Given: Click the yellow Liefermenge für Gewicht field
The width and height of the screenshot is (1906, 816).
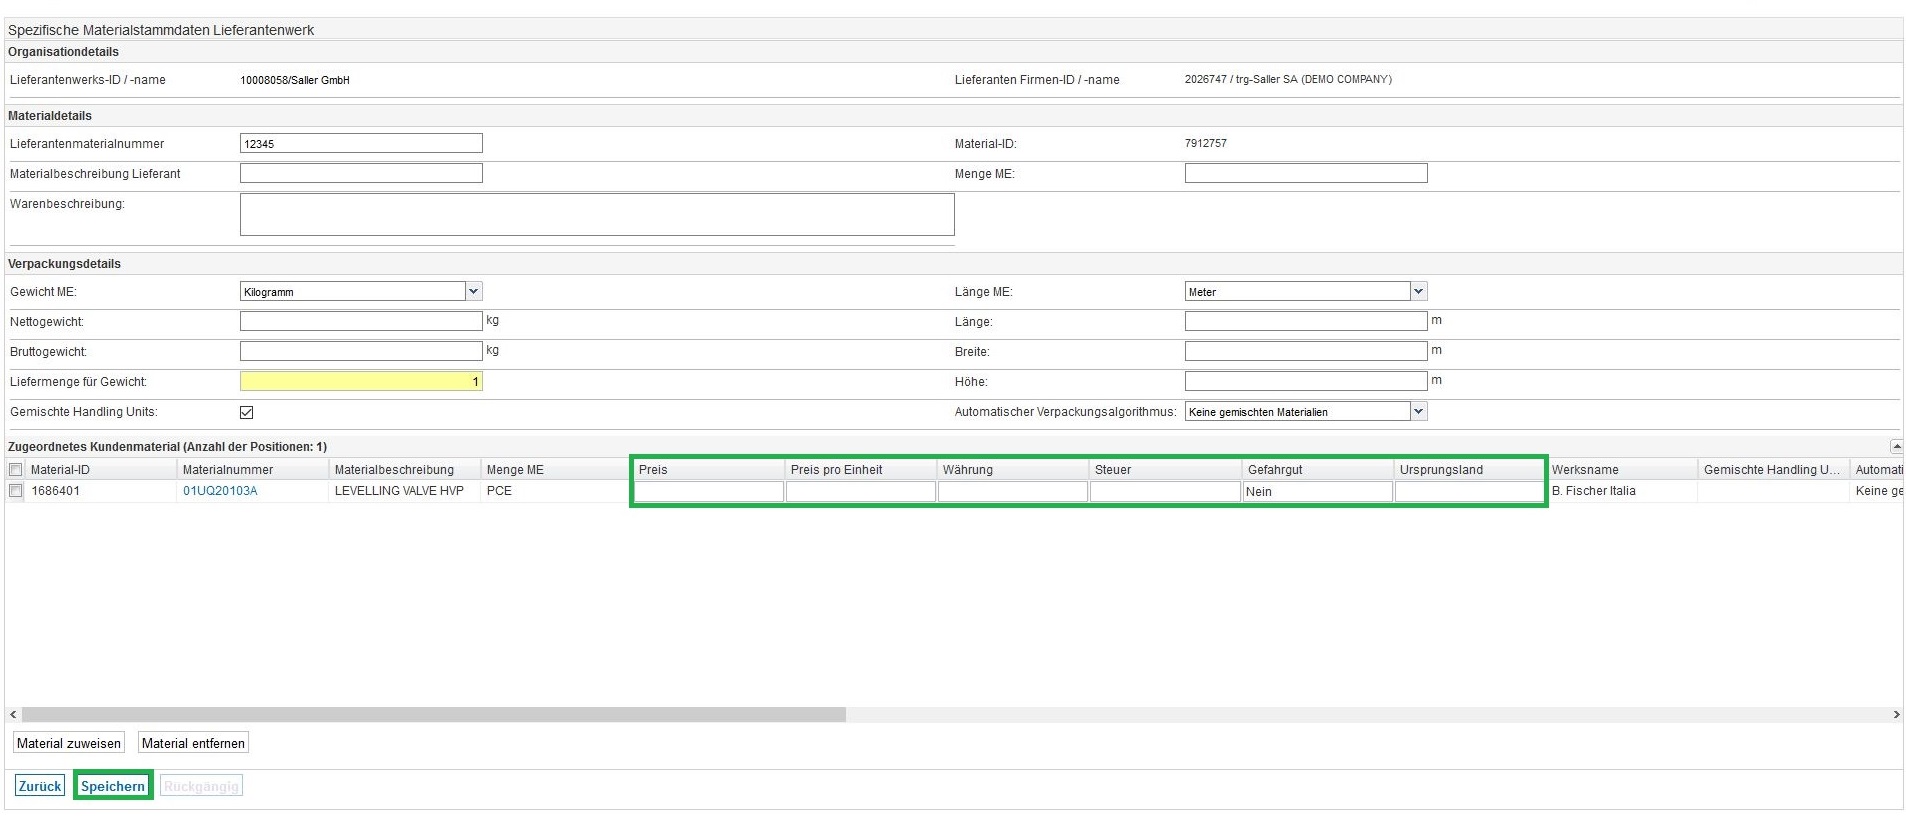Looking at the screenshot, I should 361,382.
